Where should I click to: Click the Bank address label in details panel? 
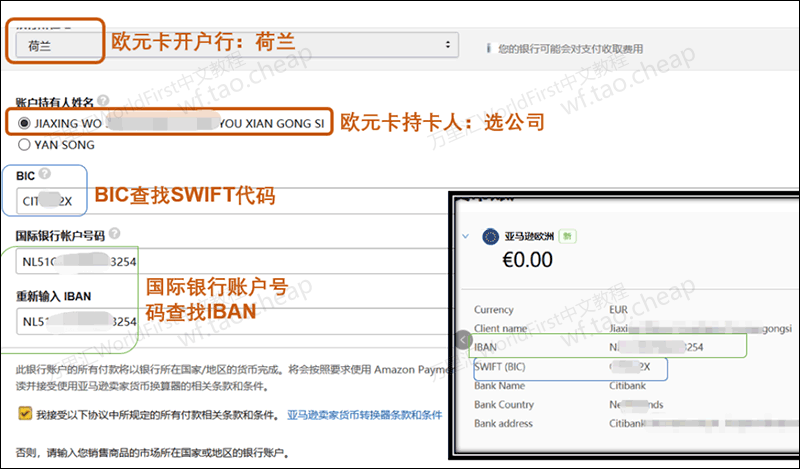(x=503, y=424)
